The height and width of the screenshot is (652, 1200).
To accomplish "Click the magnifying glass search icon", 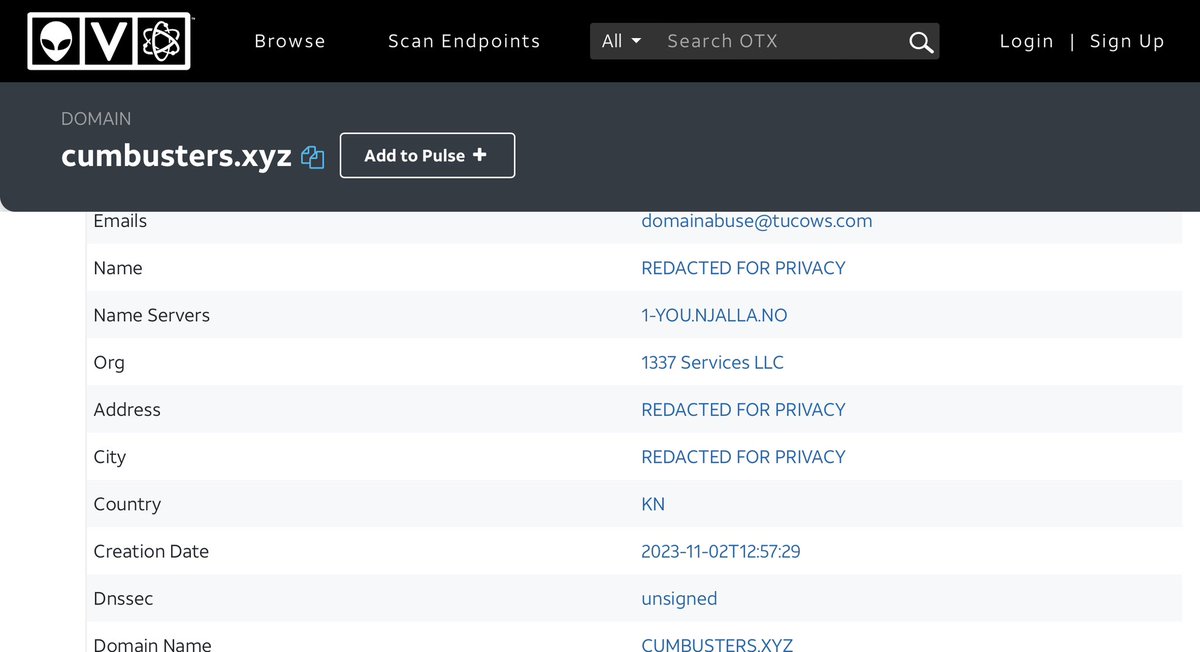I will (920, 42).
